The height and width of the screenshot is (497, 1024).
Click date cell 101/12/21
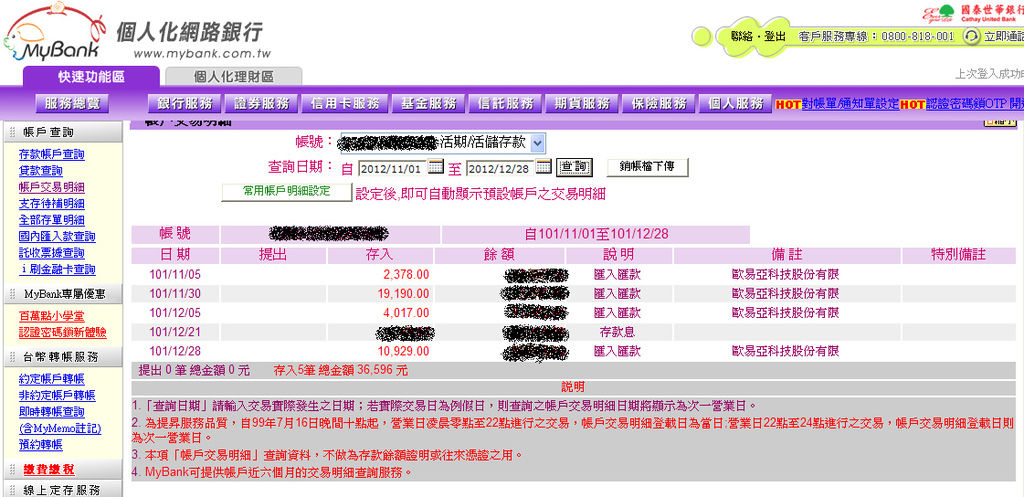[x=176, y=332]
